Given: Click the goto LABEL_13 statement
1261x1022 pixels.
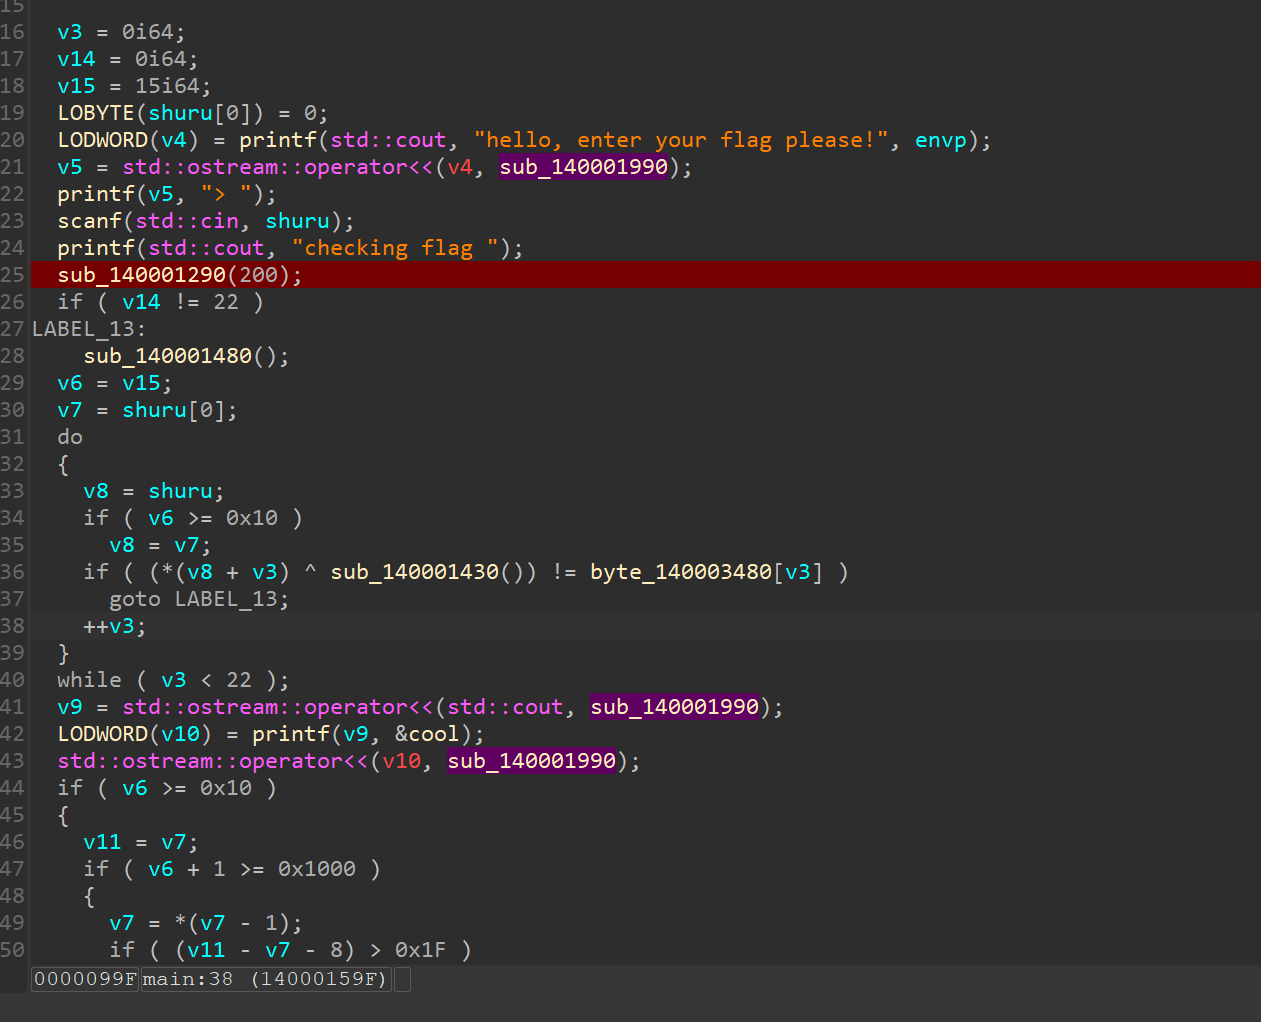Looking at the screenshot, I should [198, 599].
